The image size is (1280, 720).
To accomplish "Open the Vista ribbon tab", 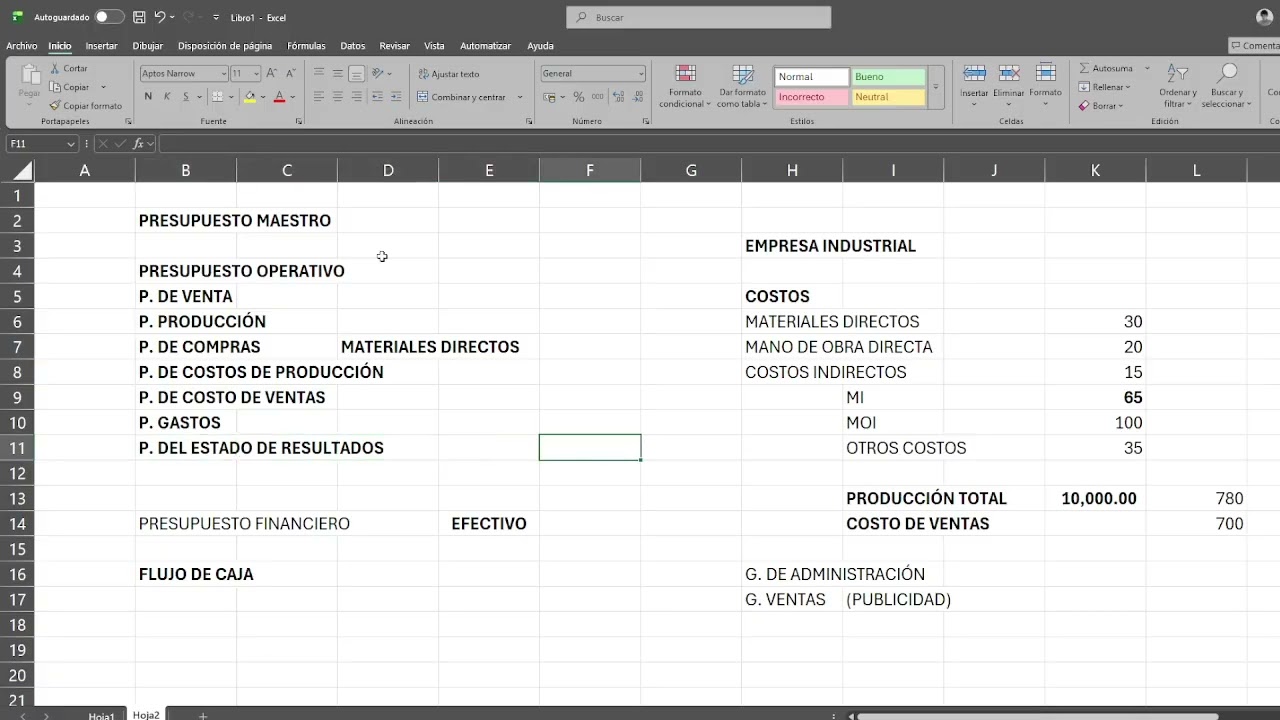I will 434,46.
